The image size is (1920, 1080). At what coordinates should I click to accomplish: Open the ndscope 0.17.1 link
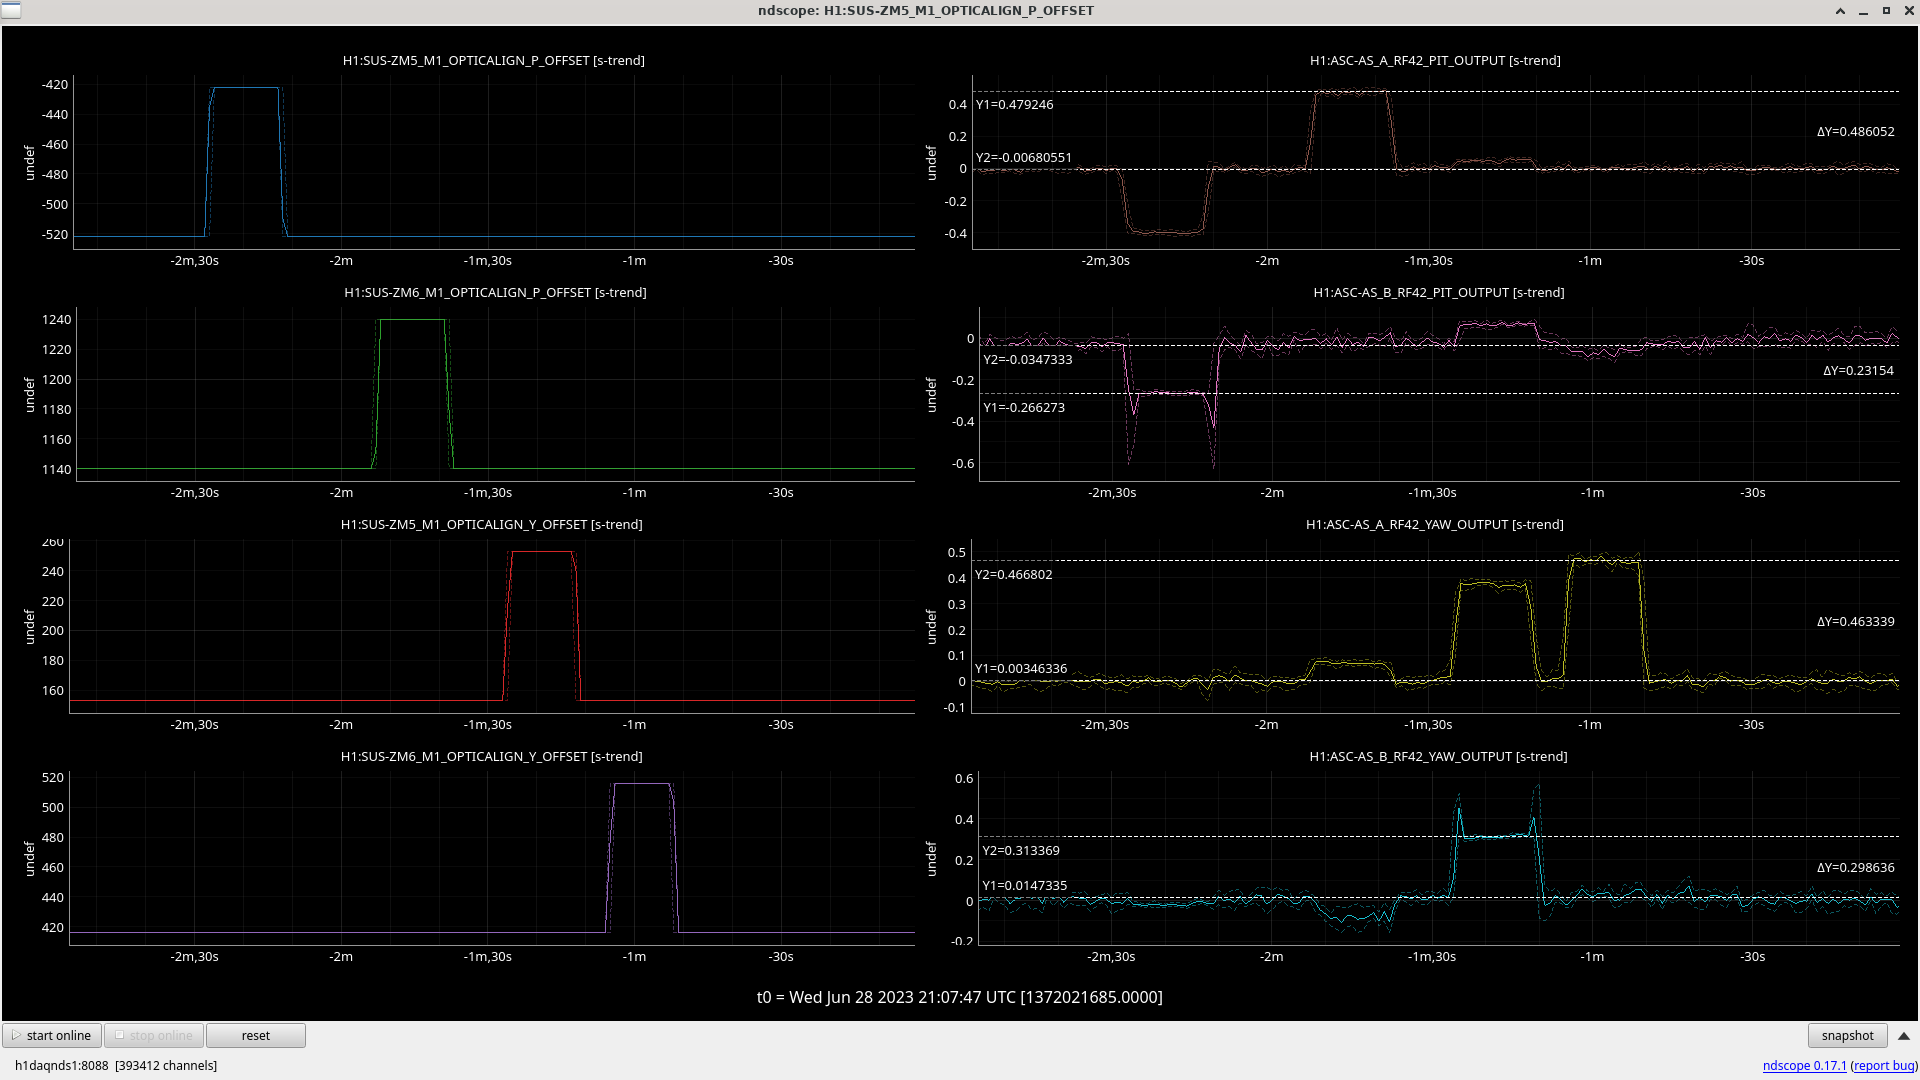[x=1804, y=1066]
